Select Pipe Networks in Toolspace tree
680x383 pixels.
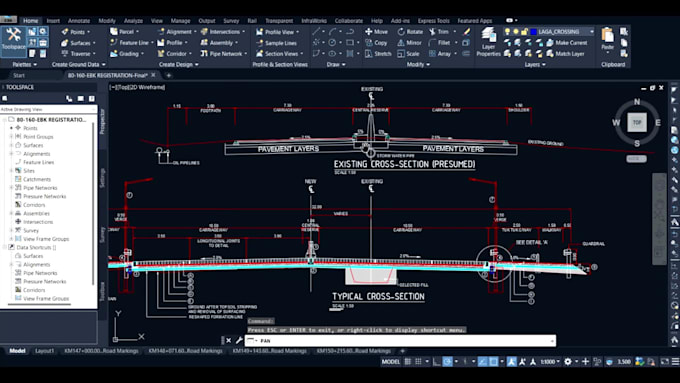tap(40, 188)
